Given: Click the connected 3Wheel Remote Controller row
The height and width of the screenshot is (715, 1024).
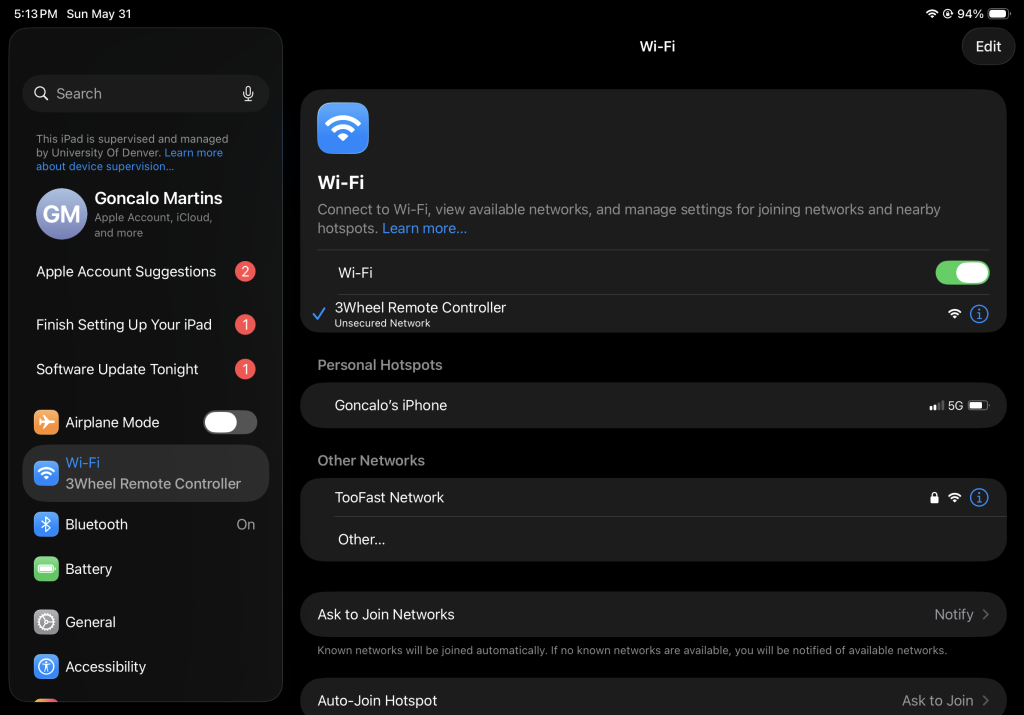Looking at the screenshot, I should tap(653, 314).
